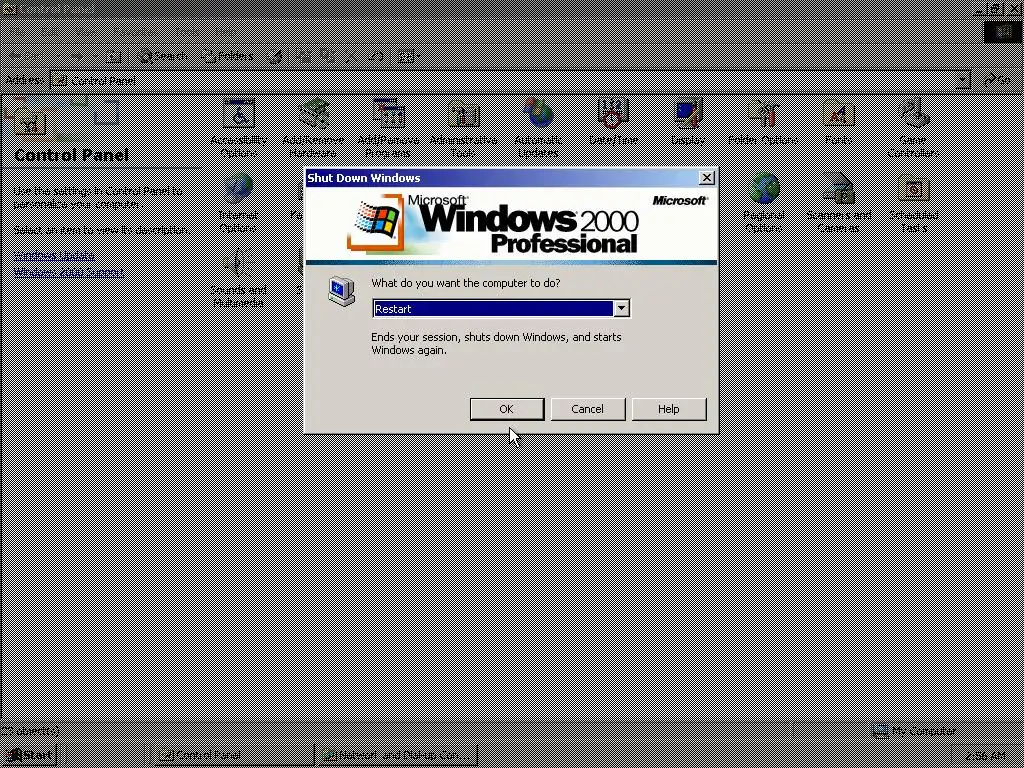Close Shut Down Windows dialog with X

707,178
